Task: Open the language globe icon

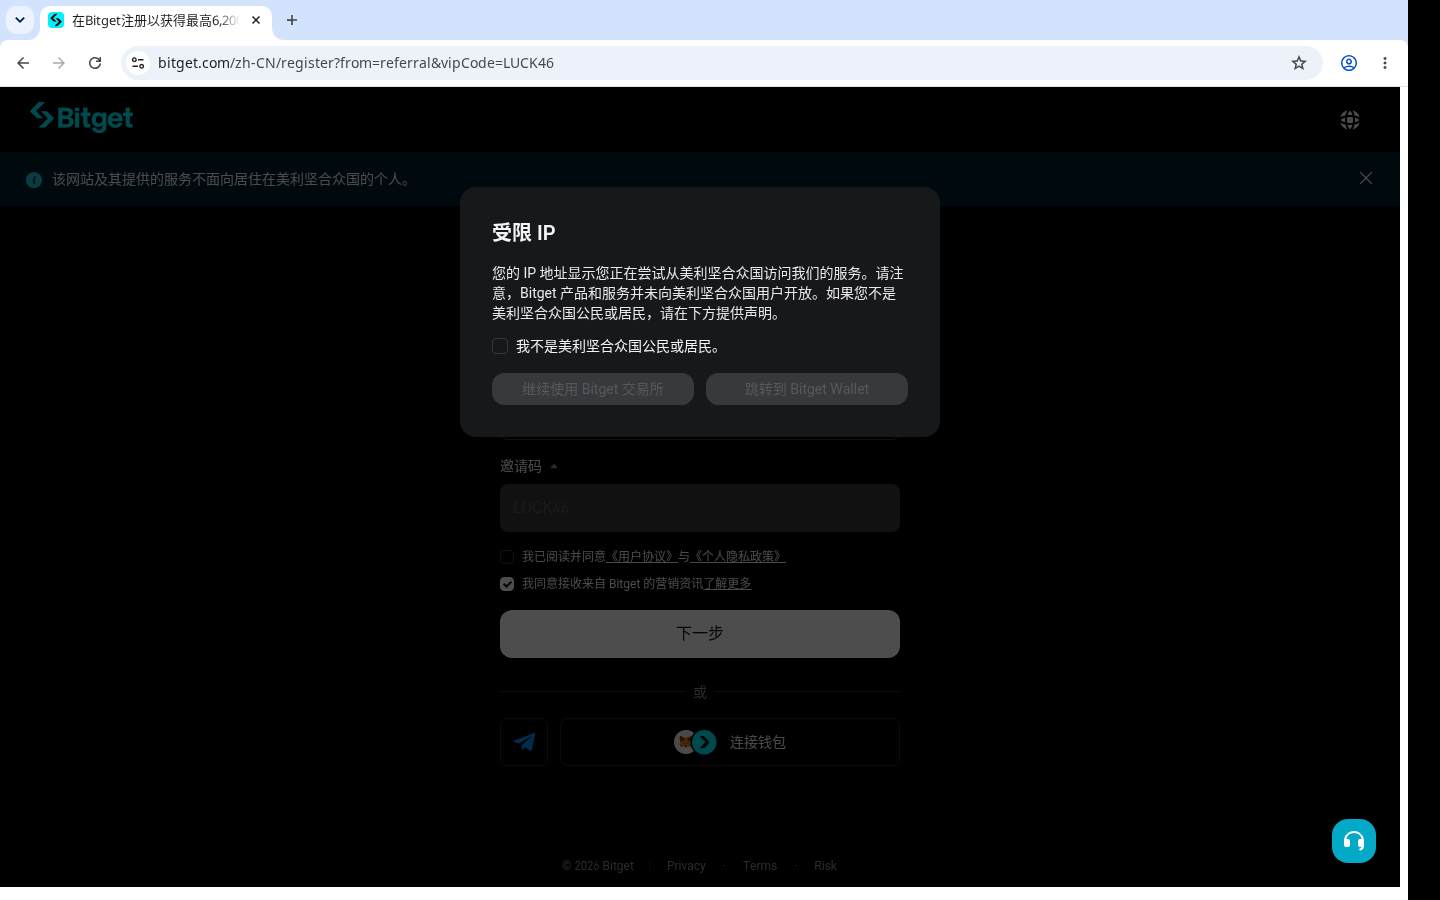Action: point(1349,120)
